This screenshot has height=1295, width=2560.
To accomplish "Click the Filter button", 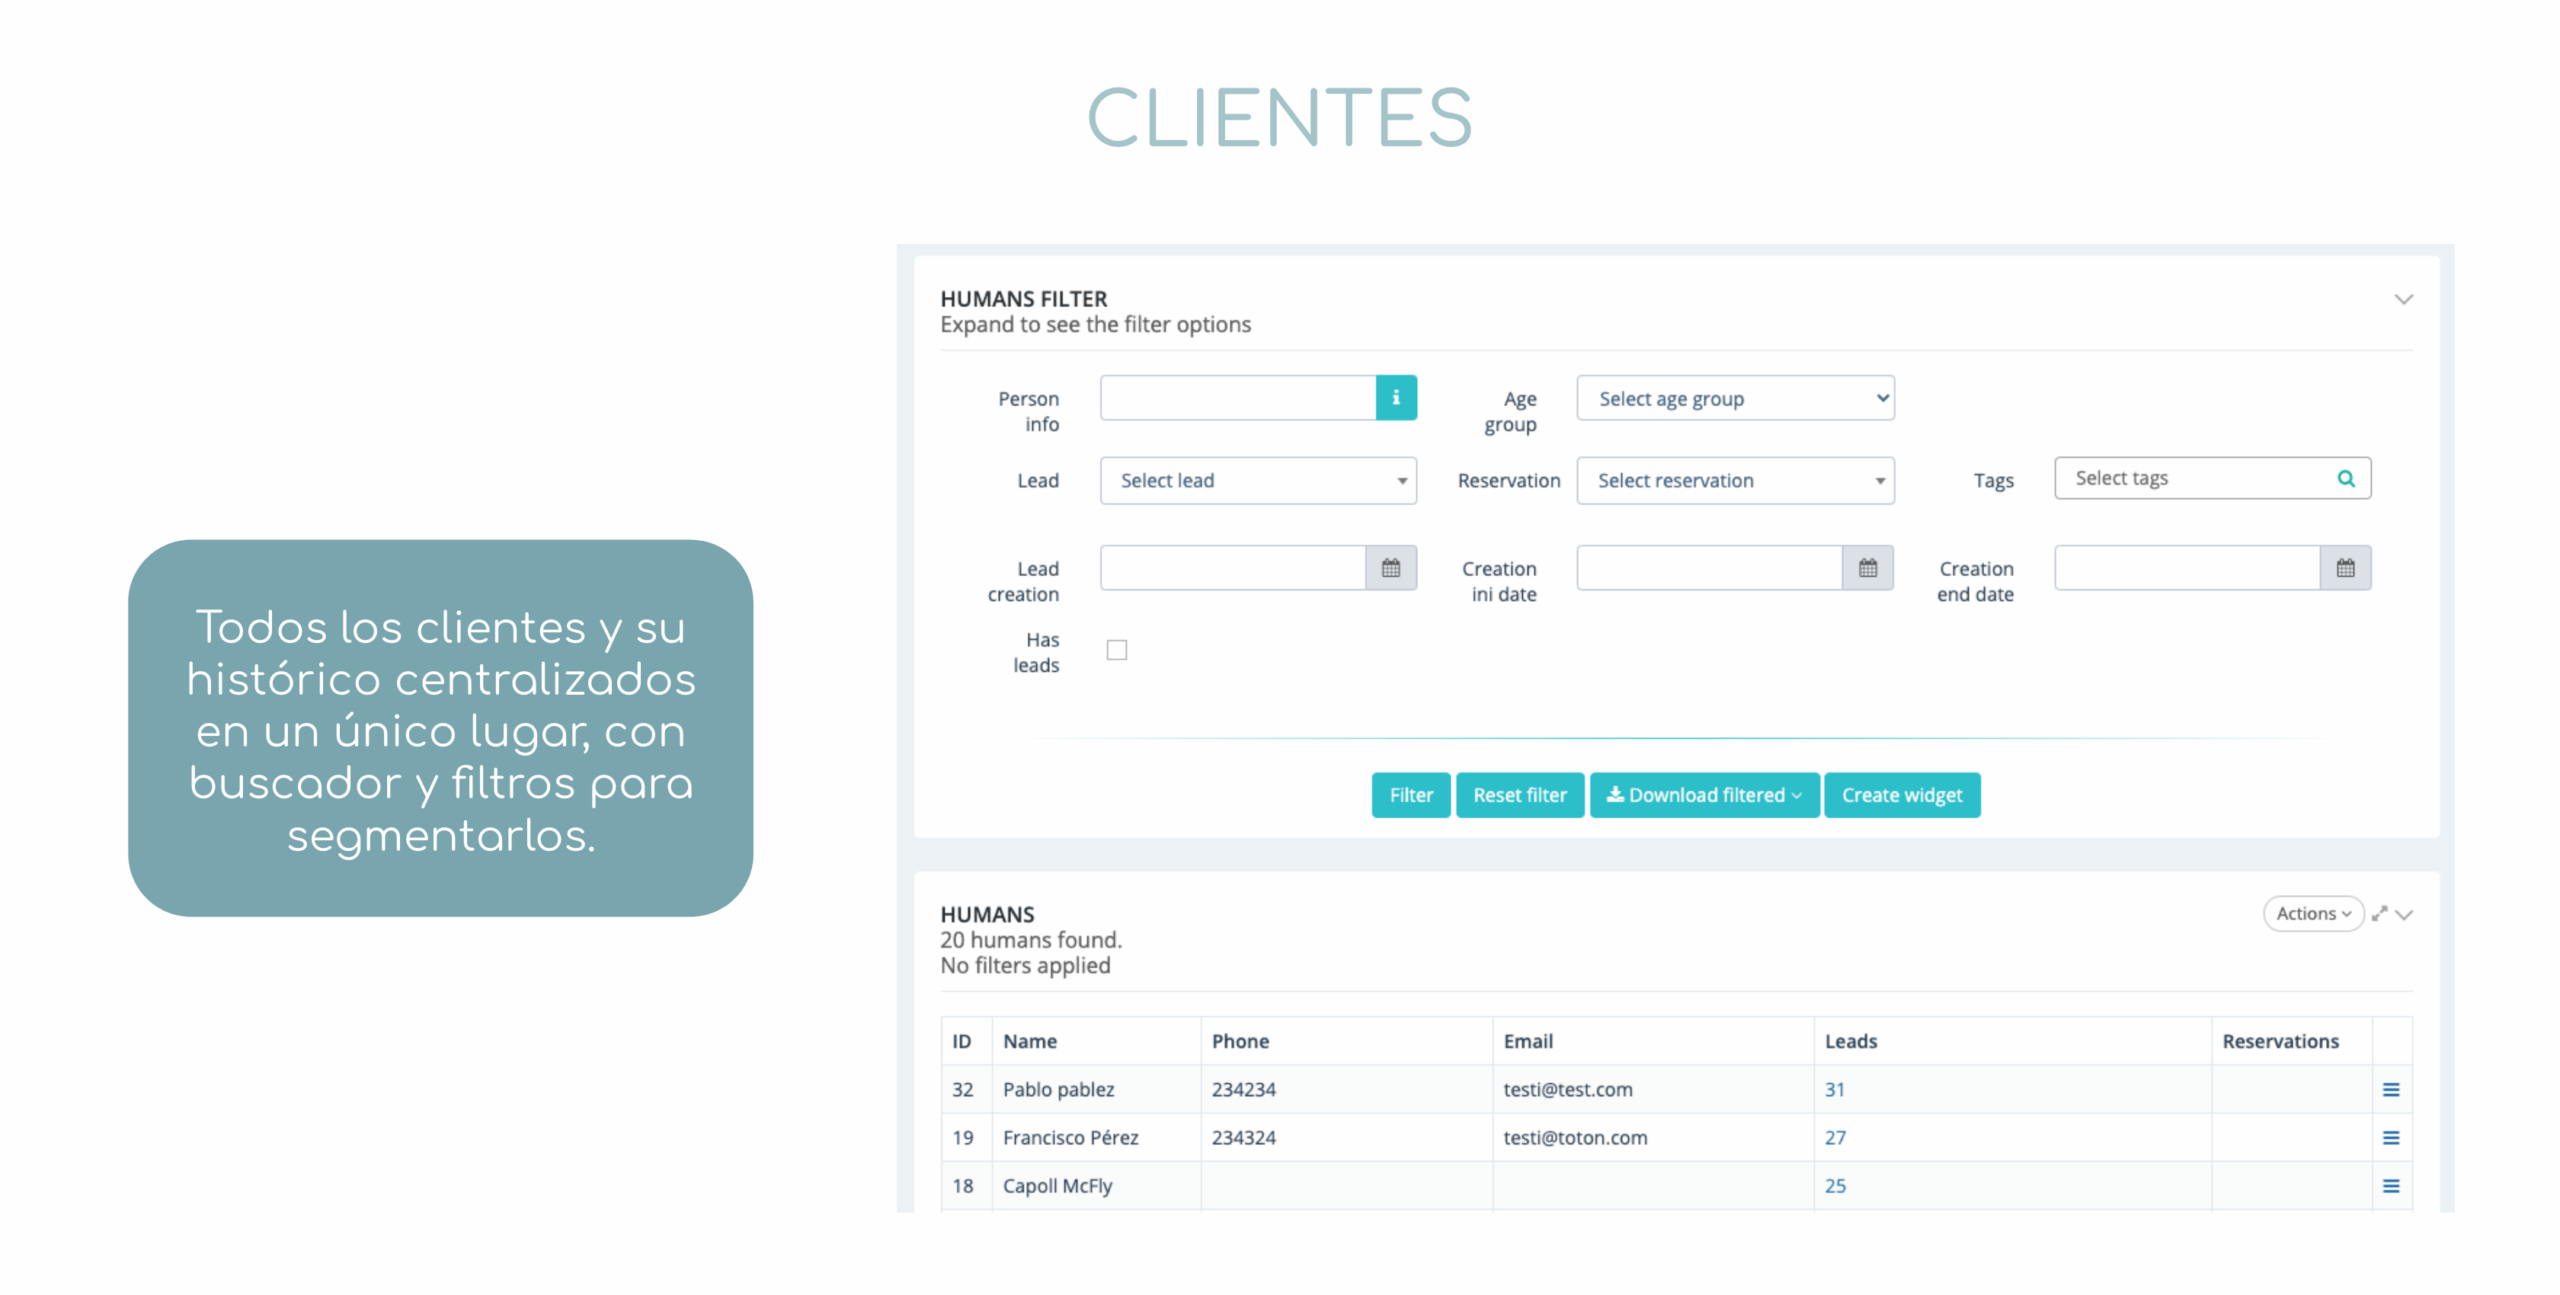I will 1410,795.
